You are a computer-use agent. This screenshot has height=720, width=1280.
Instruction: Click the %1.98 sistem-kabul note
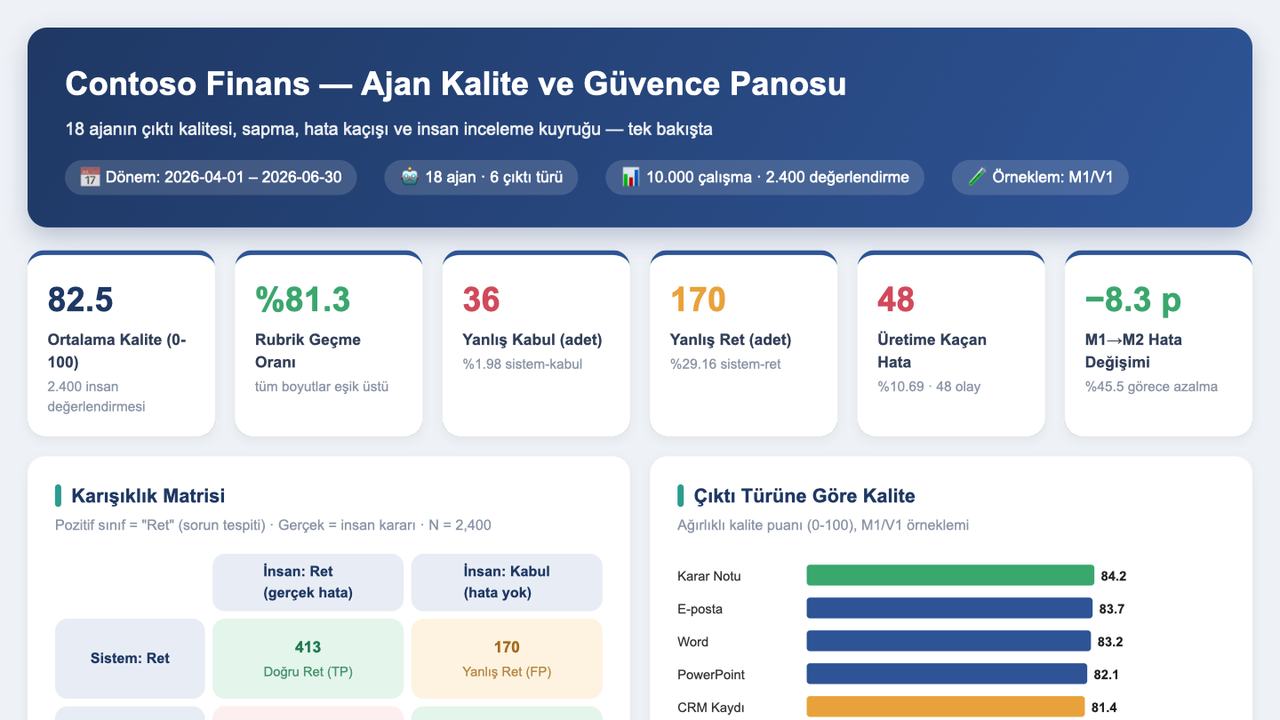point(522,364)
